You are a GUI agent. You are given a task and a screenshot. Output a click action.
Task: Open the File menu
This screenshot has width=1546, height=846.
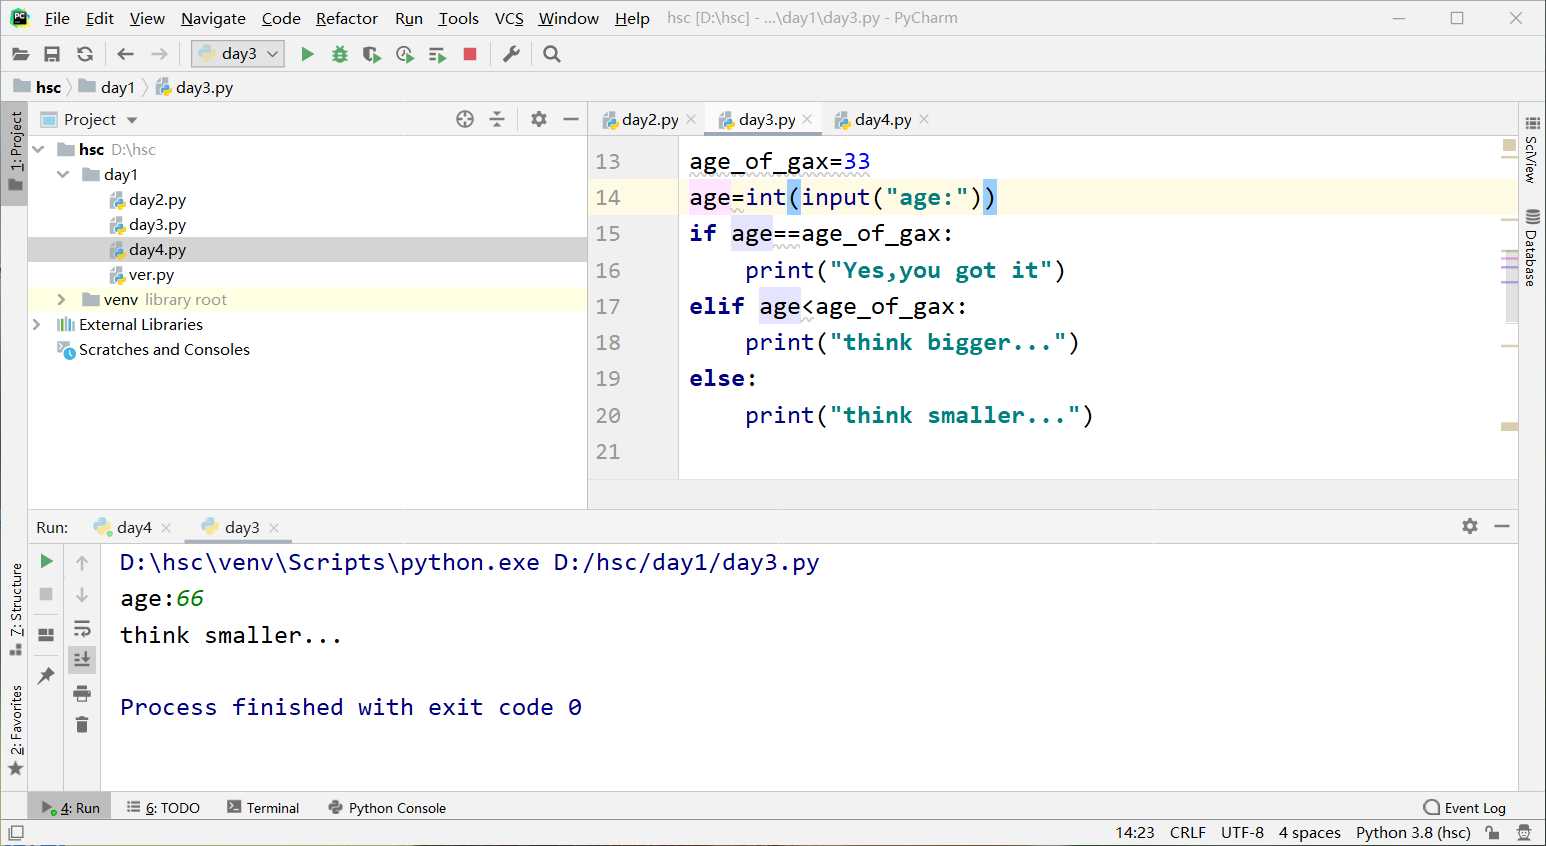click(57, 18)
